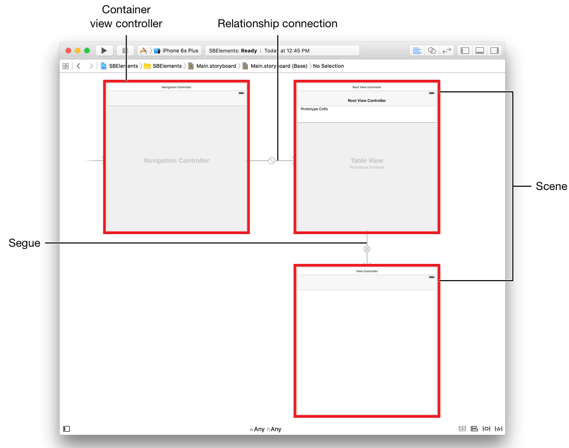The height and width of the screenshot is (448, 569).
Task: Open the Stack button in the canvas bar
Action: (462, 429)
